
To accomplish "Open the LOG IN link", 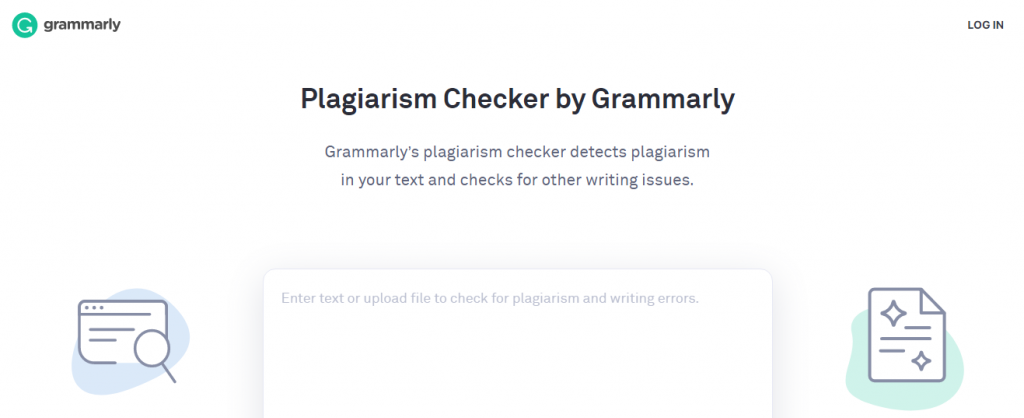I will pyautogui.click(x=985, y=25).
